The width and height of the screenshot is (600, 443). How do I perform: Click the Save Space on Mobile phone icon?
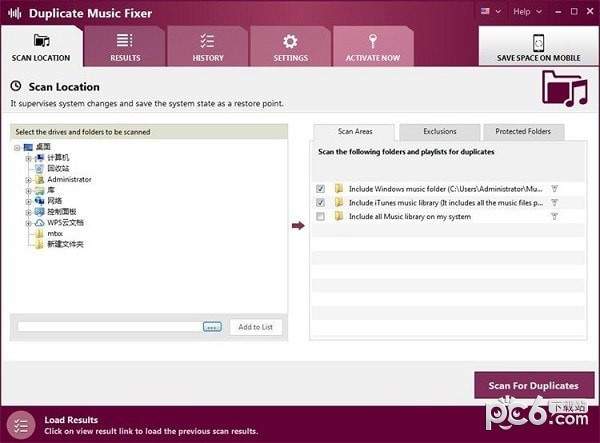point(538,41)
